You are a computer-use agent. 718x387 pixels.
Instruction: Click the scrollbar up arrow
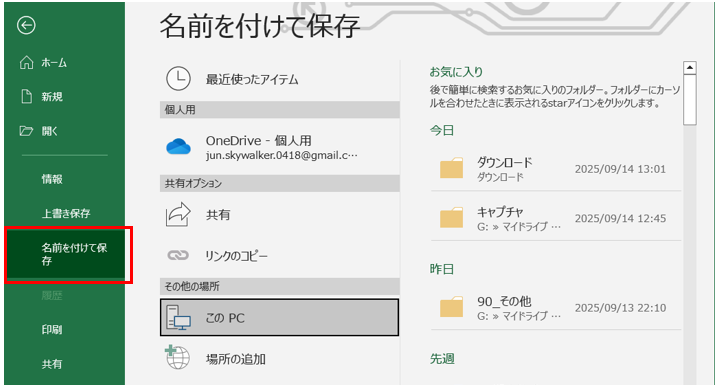point(690,68)
